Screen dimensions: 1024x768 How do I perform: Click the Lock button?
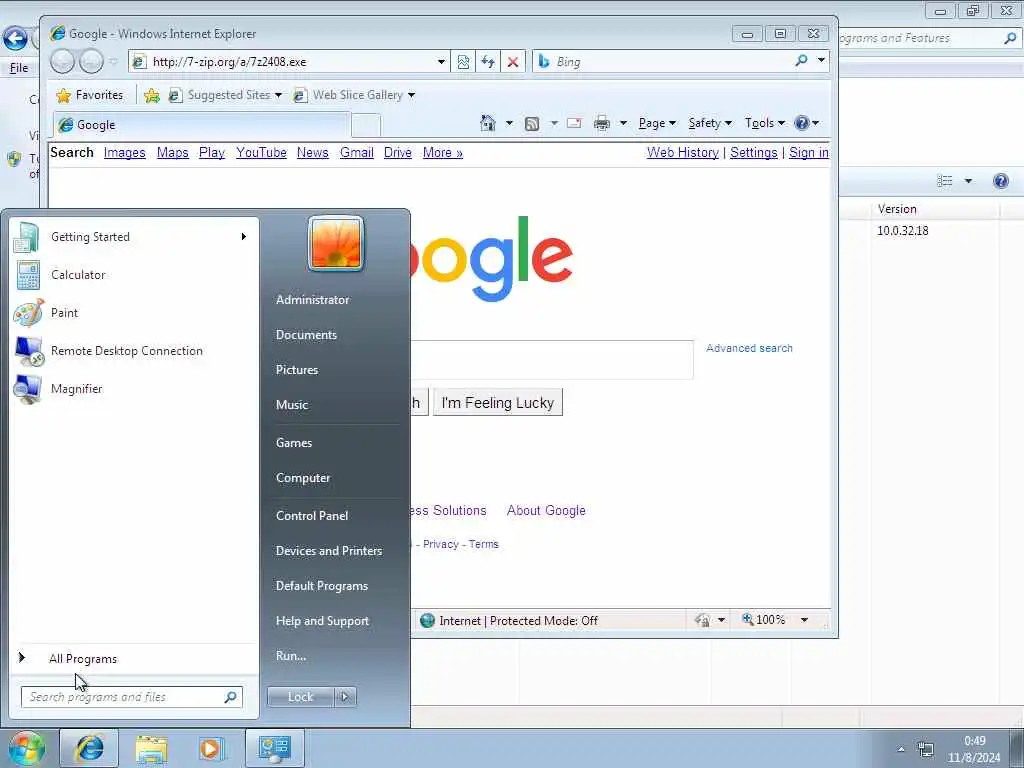300,697
